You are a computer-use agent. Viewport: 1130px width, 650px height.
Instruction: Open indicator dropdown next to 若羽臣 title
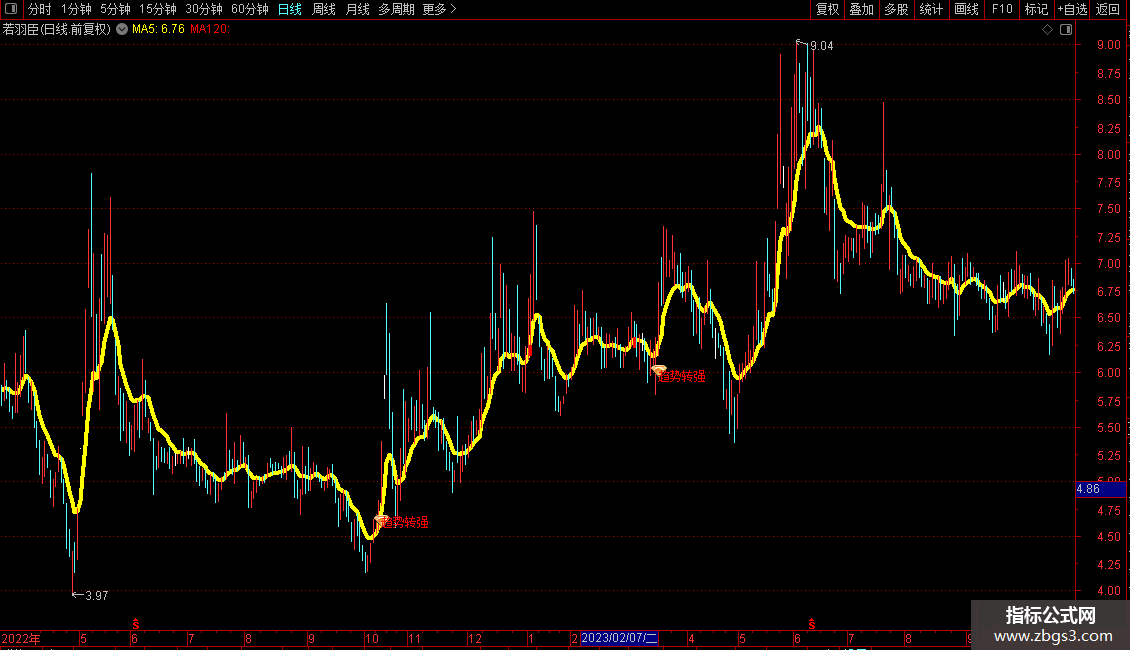tap(122, 29)
